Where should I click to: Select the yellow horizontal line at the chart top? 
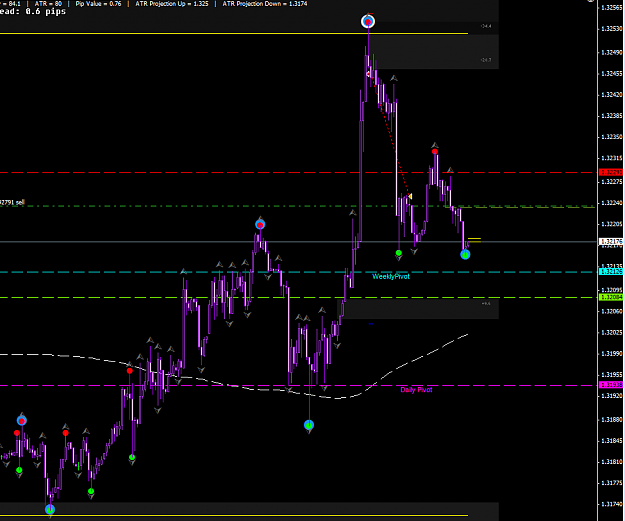[234, 33]
